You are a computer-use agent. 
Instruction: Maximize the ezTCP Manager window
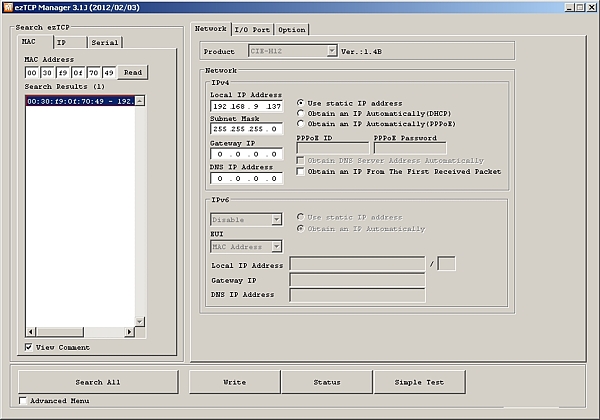coord(580,7)
